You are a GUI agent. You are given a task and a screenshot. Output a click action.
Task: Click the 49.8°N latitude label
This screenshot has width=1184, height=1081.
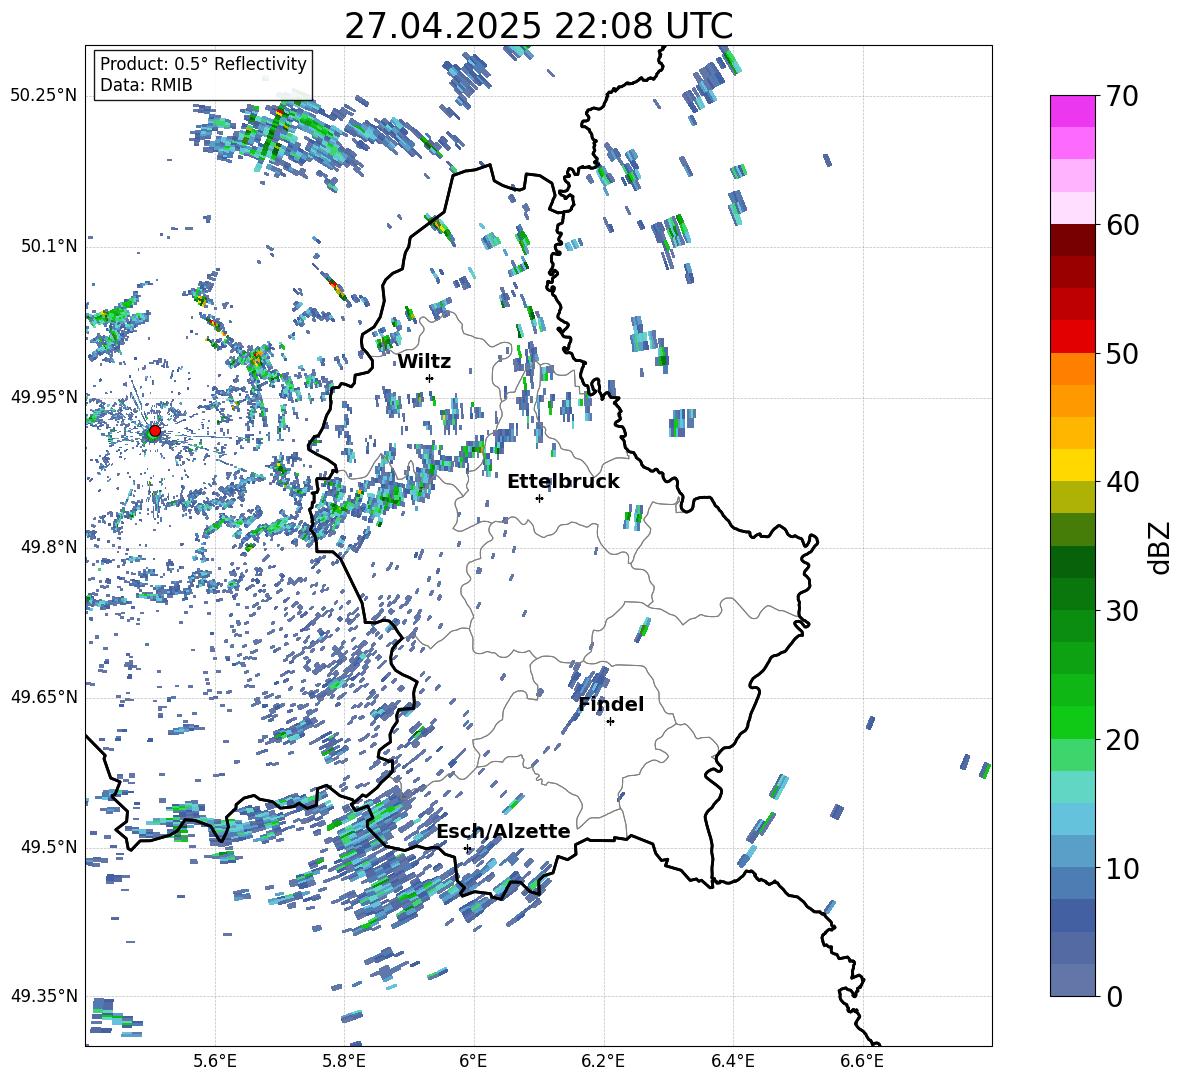pos(48,547)
